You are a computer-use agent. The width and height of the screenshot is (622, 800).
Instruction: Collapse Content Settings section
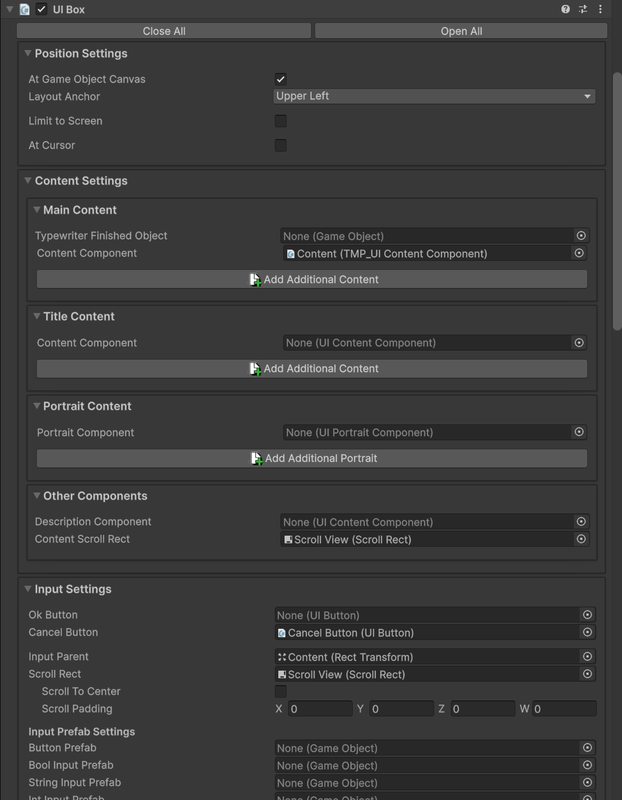click(28, 181)
